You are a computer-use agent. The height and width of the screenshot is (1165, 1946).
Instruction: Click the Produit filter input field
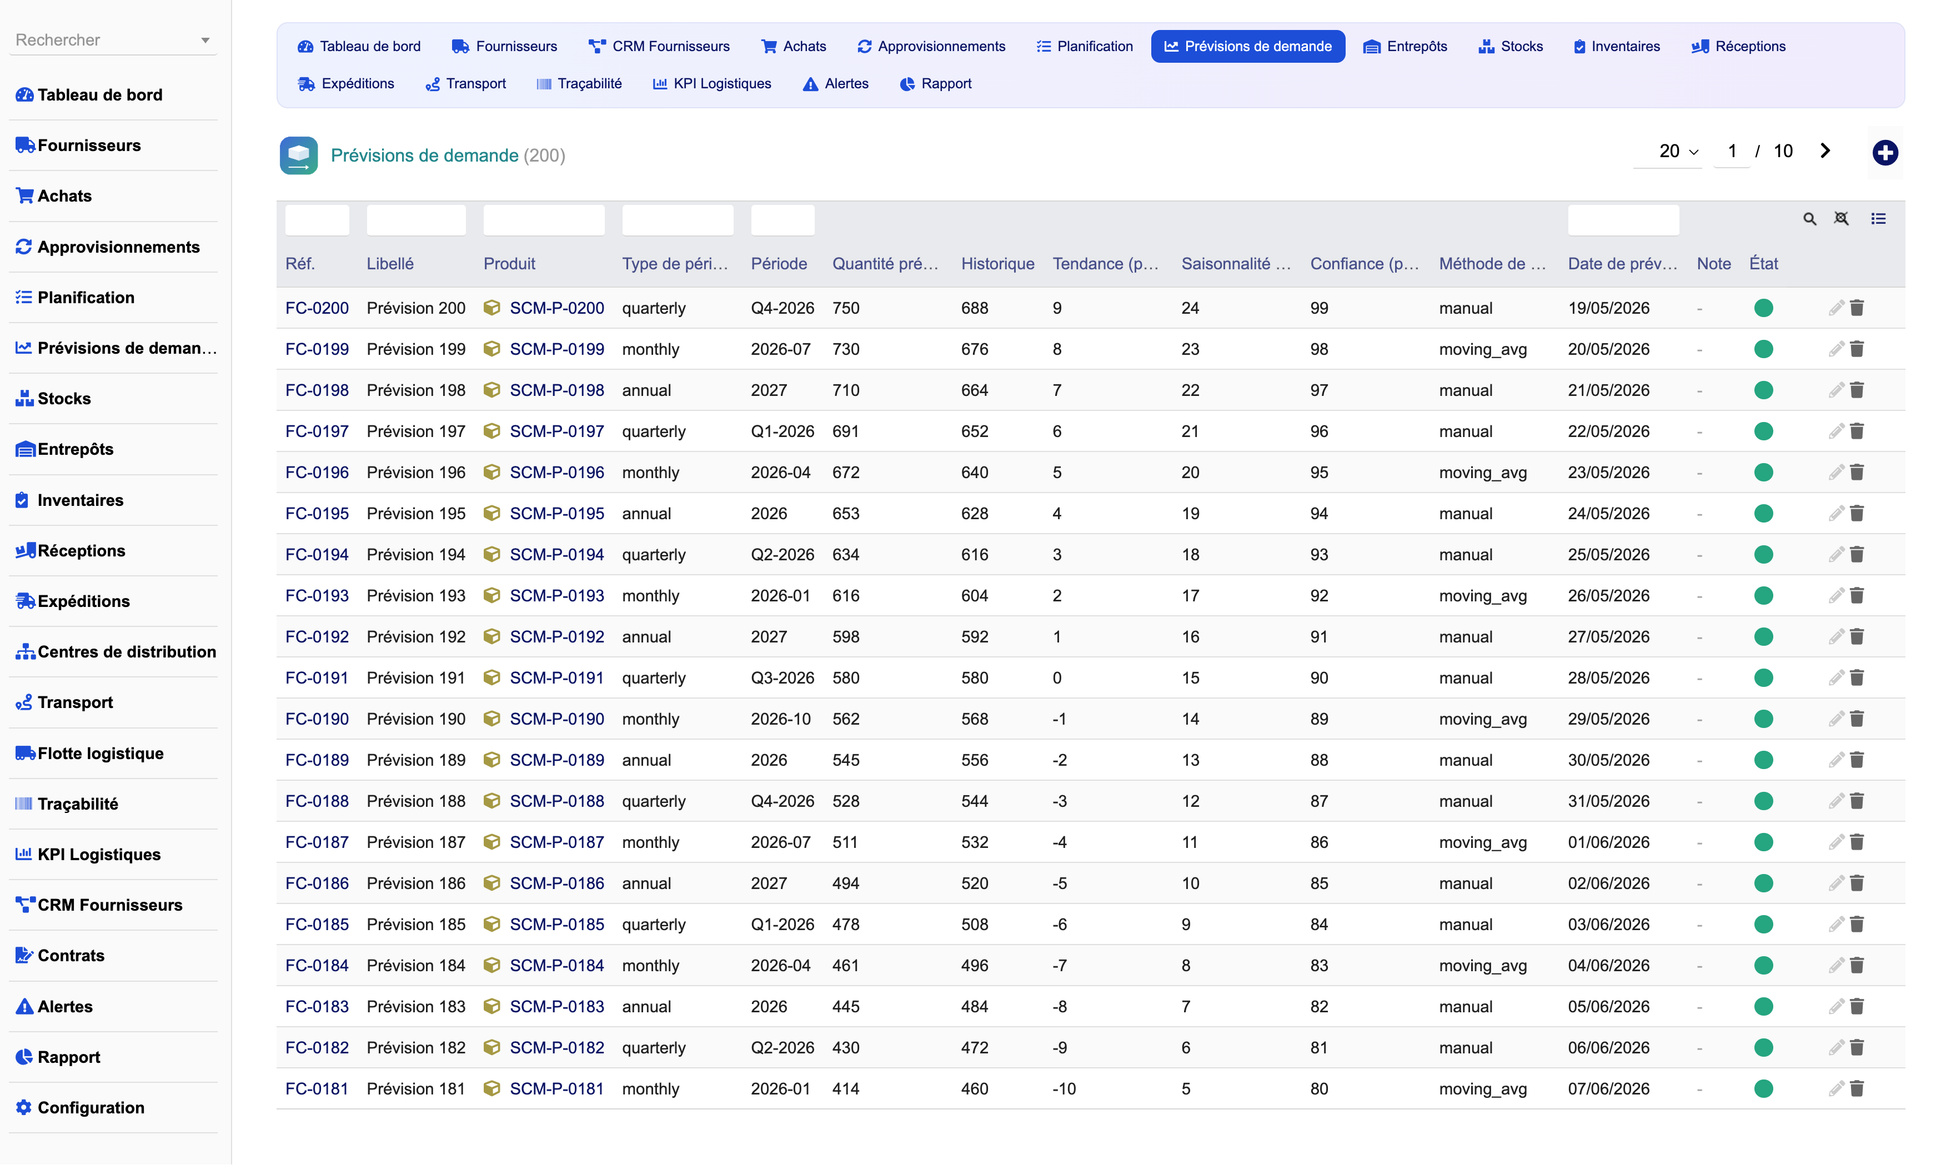click(x=544, y=220)
